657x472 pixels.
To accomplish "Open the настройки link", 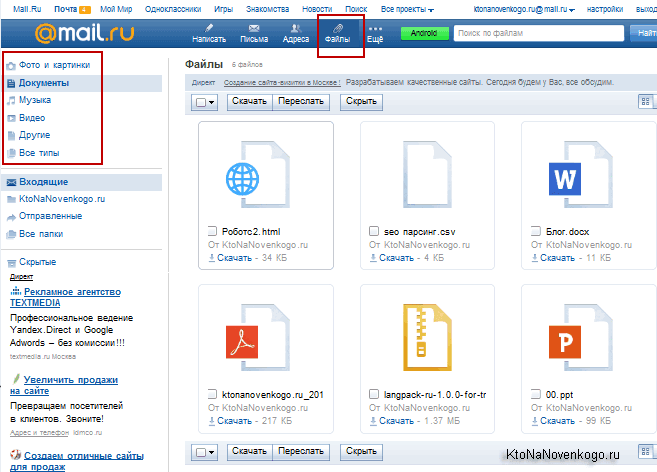I will [605, 9].
